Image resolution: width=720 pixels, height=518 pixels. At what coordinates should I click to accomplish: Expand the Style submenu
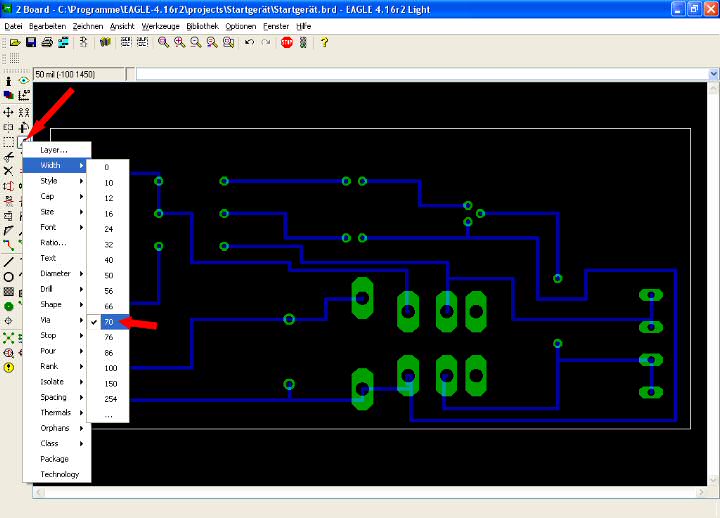[57, 181]
